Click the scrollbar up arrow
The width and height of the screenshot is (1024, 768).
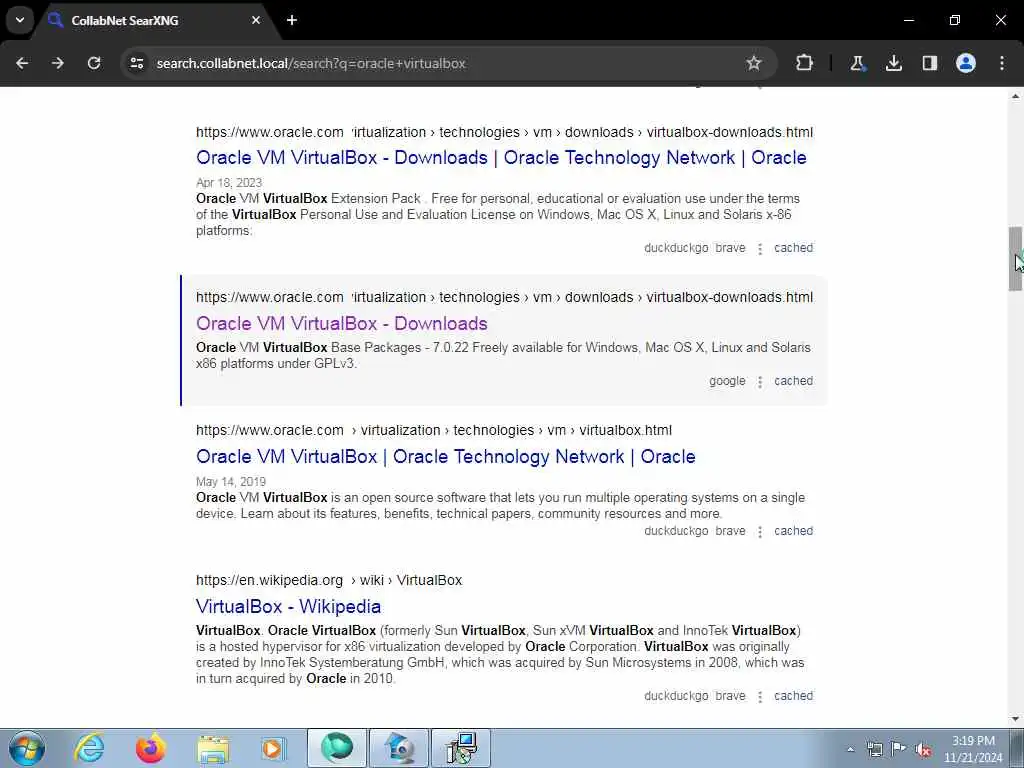tap(1015, 96)
